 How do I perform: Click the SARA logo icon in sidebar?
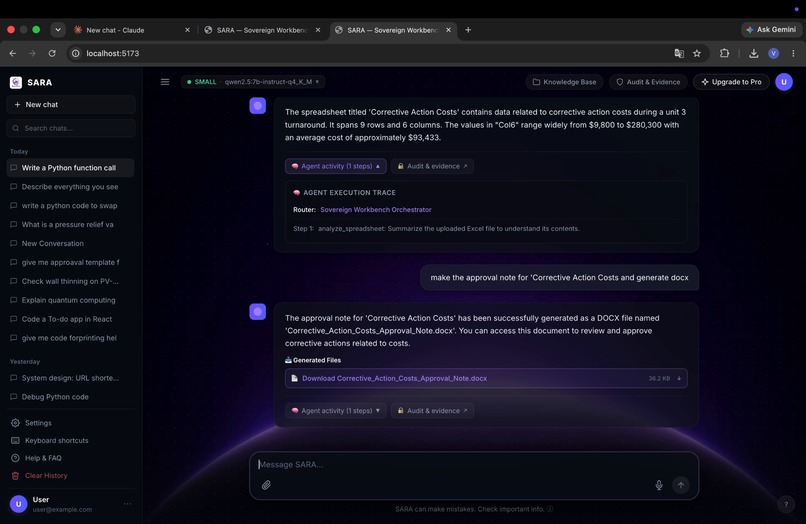(x=16, y=82)
